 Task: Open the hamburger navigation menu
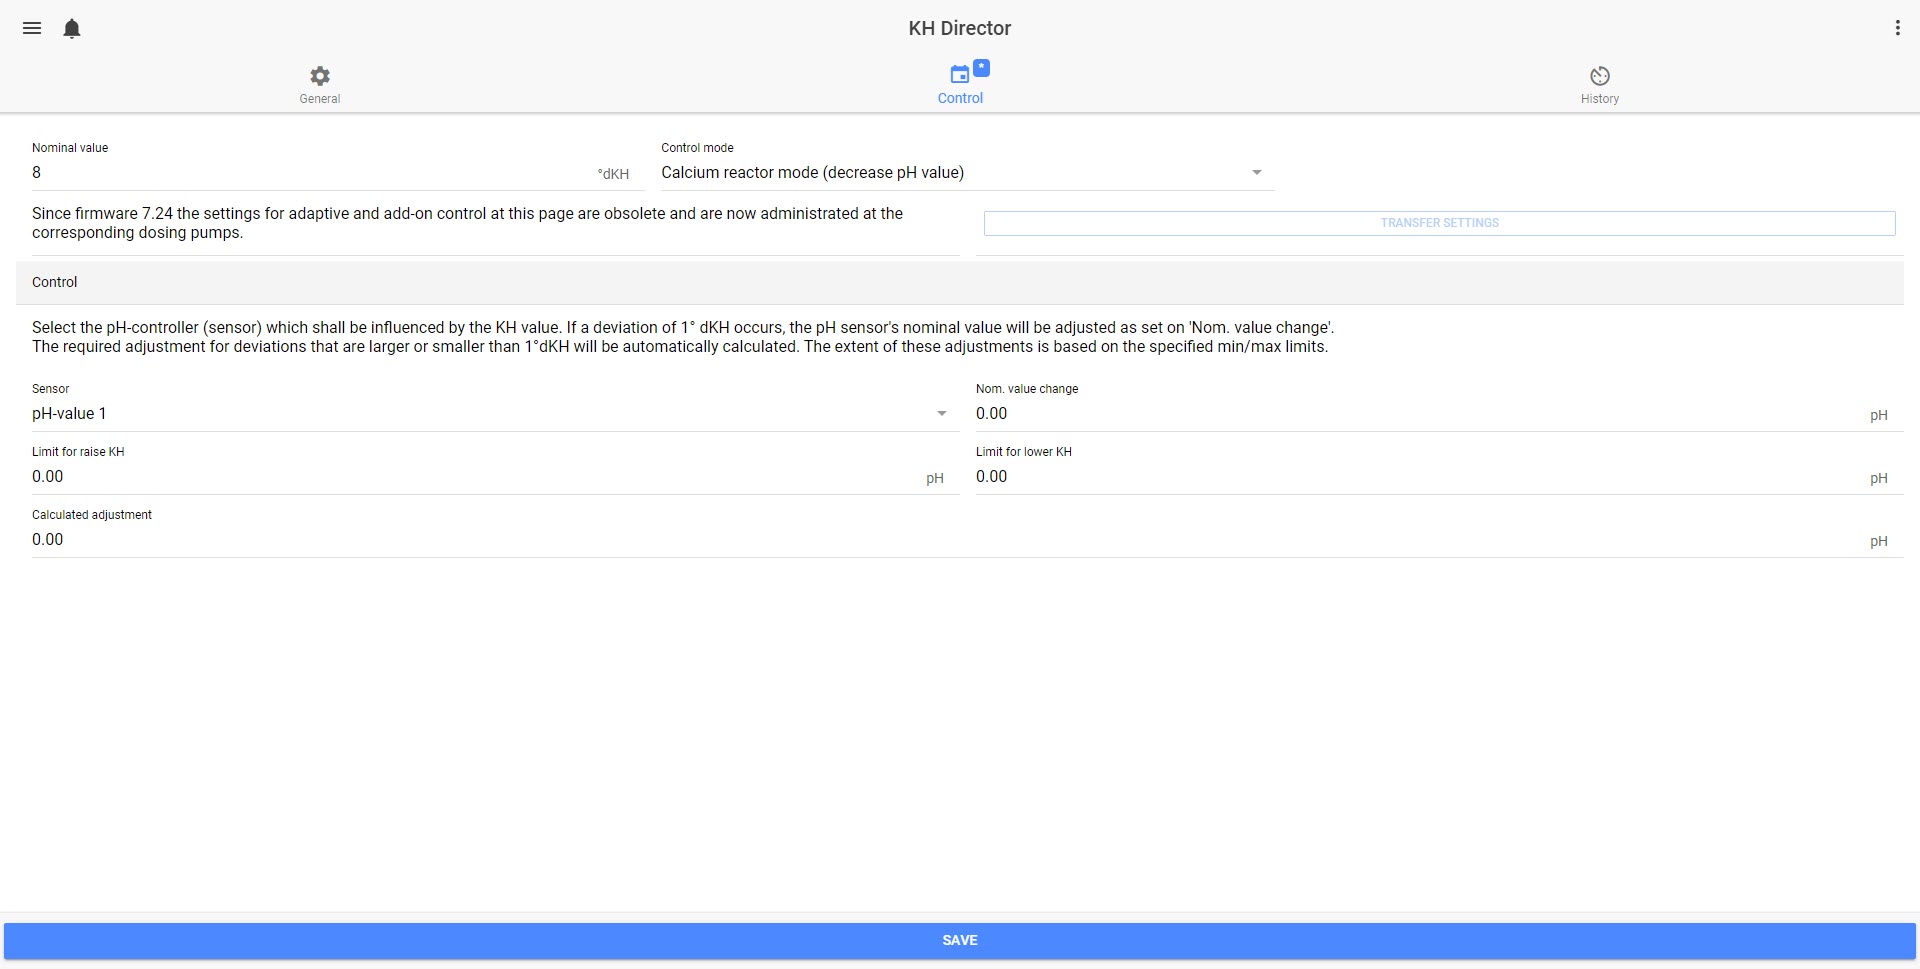32,28
